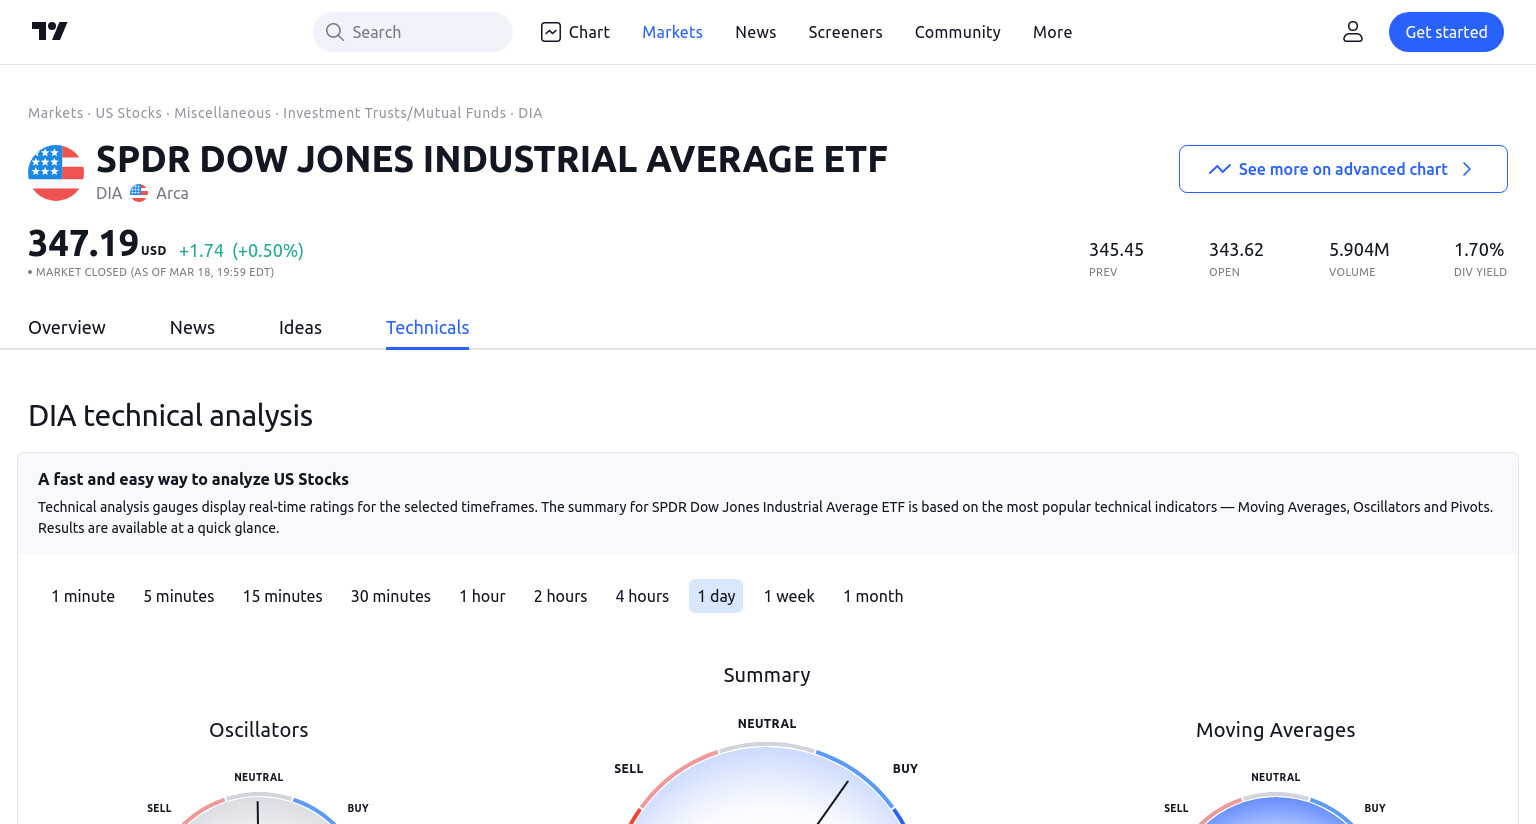
Task: Open the Markets navigation menu
Action: [x=672, y=32]
